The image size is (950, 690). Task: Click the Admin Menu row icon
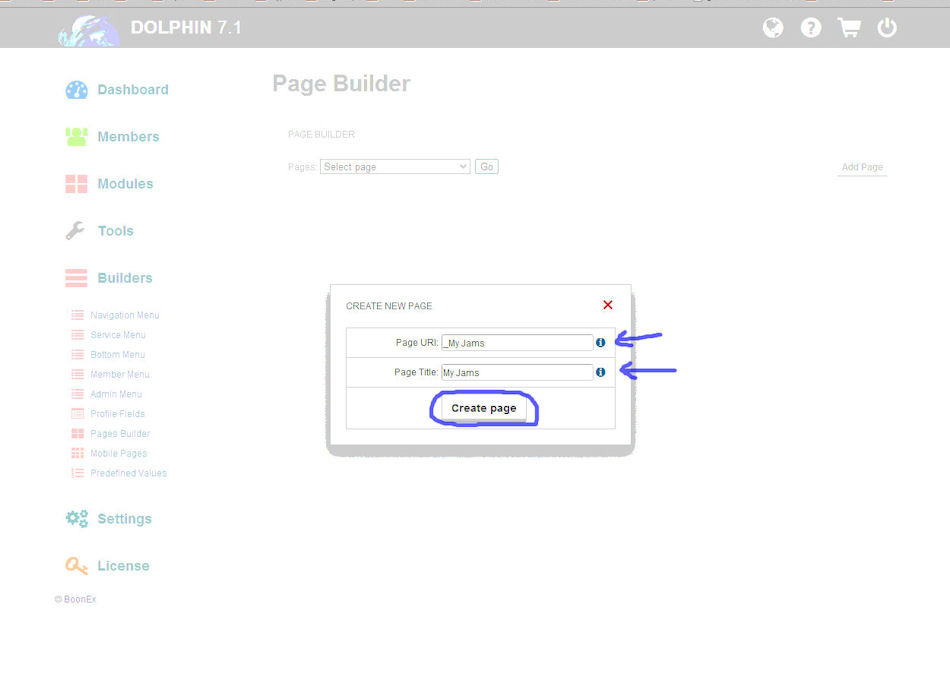(x=78, y=394)
